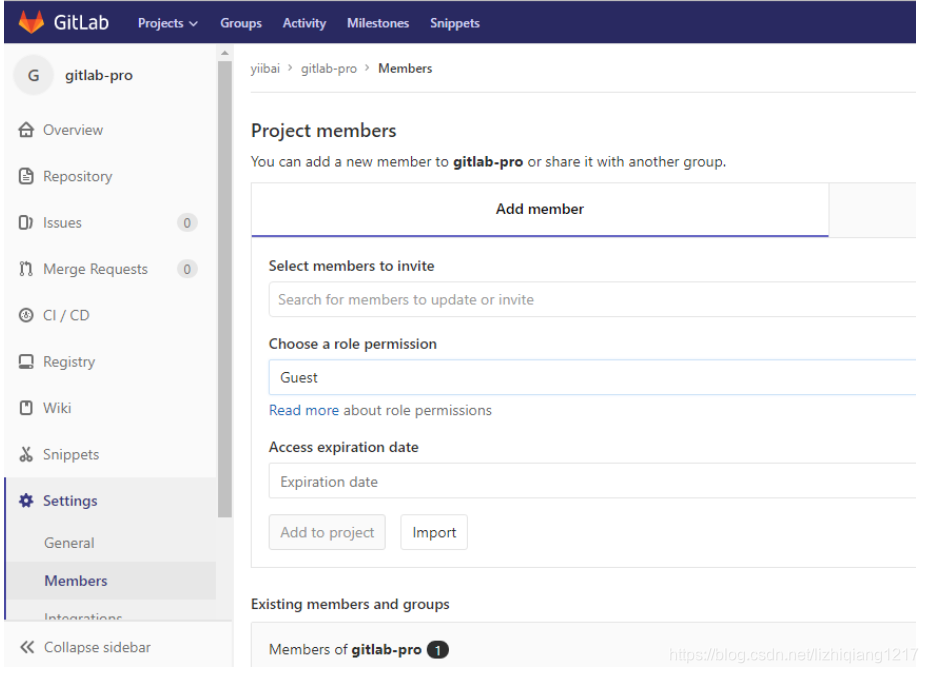Click the Merge Requests icon
928x673 pixels.
(x=26, y=269)
